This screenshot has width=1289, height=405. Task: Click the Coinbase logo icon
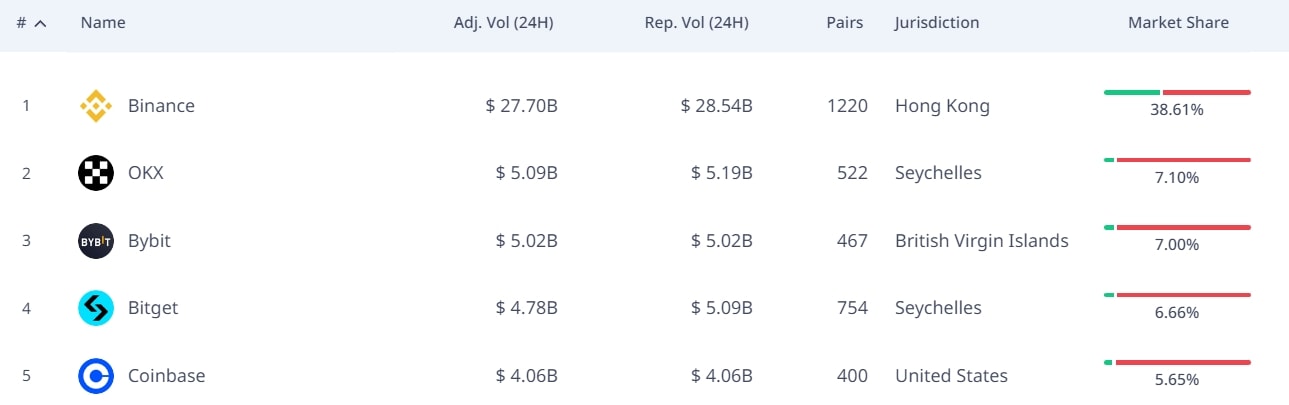(x=96, y=376)
